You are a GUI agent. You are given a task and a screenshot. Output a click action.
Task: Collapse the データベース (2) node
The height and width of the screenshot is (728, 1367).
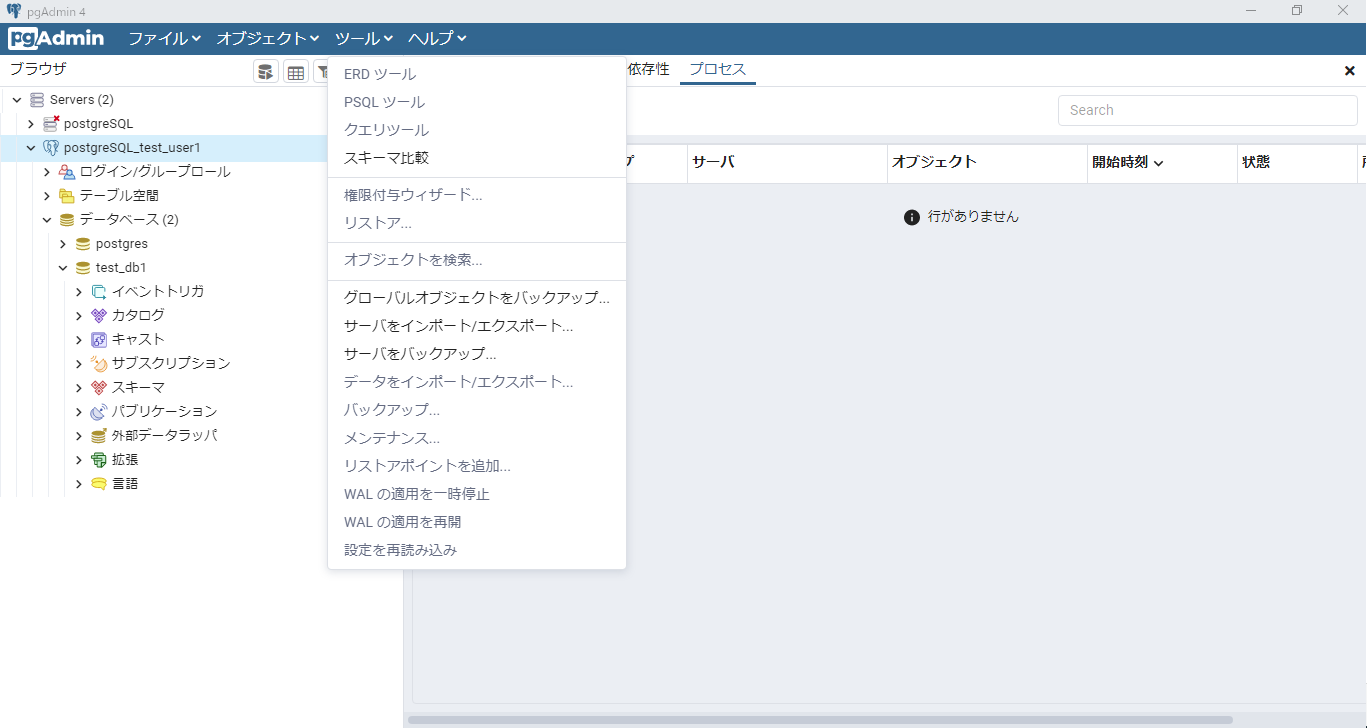[47, 220]
